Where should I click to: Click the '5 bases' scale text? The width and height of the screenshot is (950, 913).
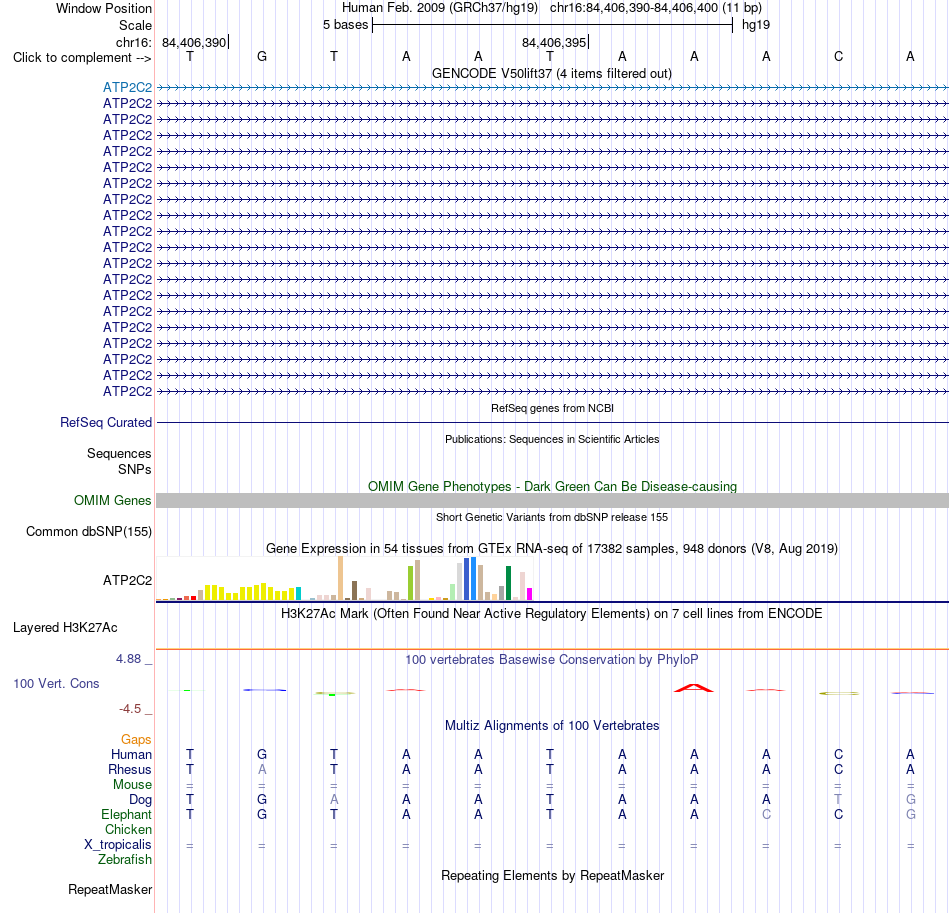coord(345,25)
